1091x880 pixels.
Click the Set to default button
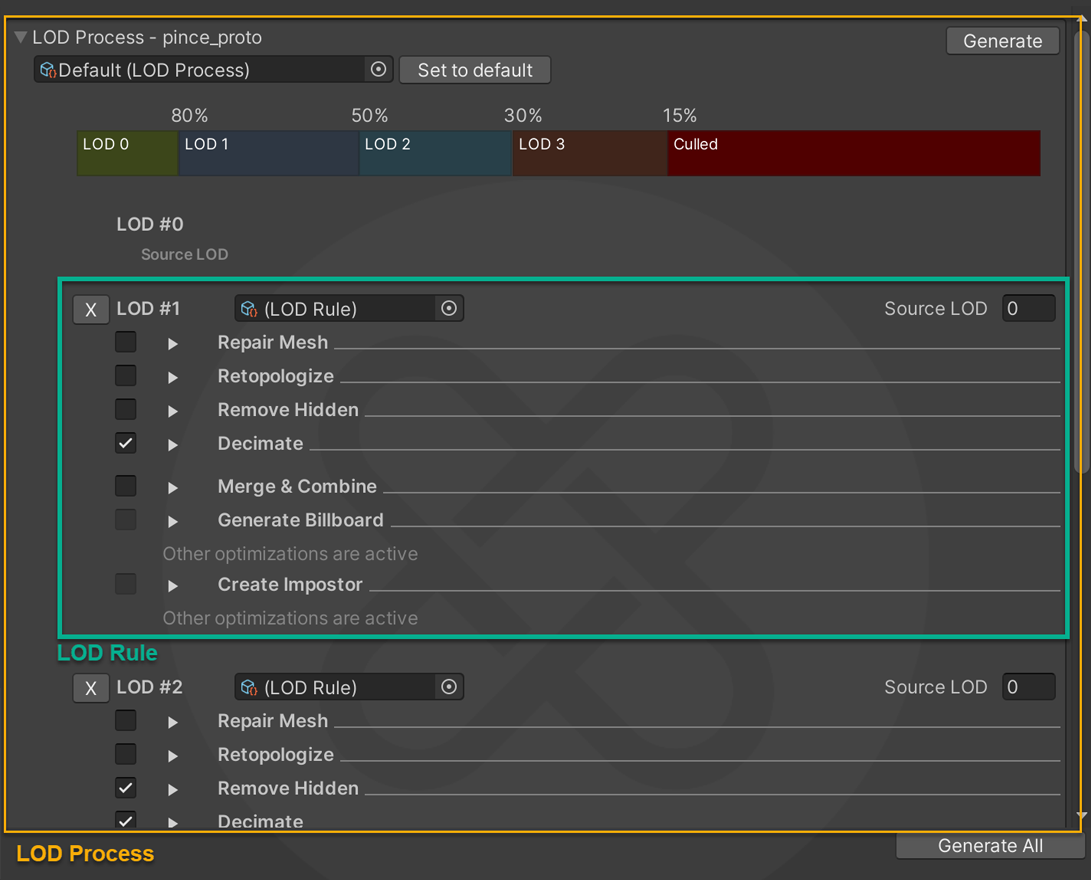point(475,70)
